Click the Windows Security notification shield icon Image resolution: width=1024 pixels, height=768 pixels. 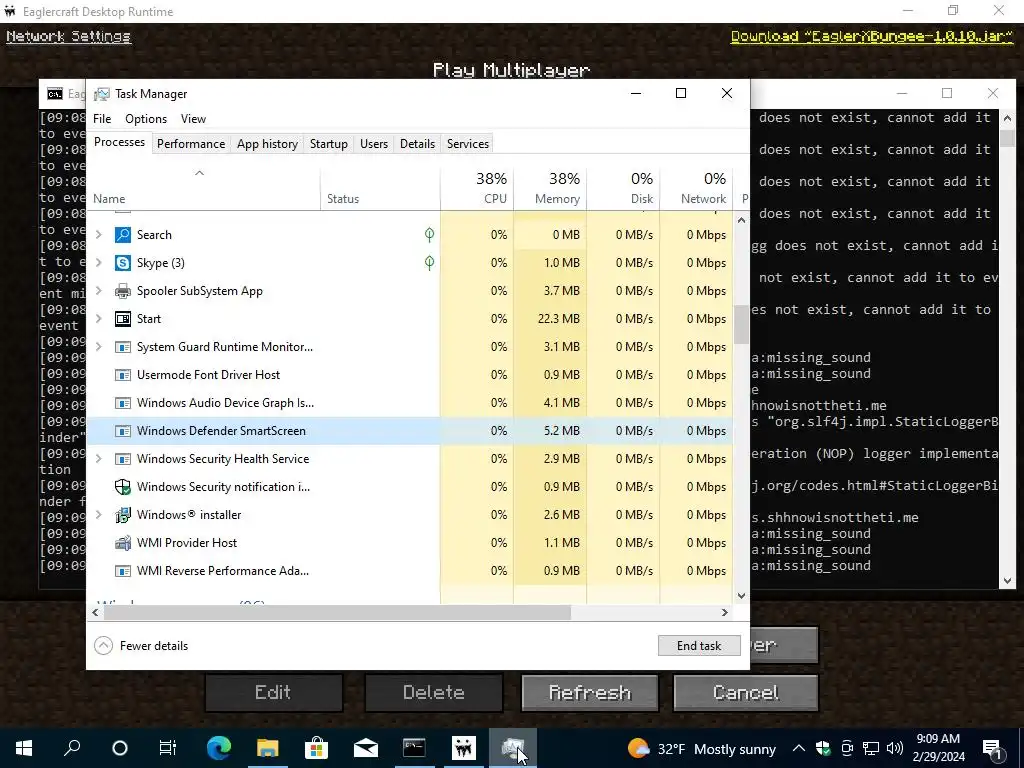(123, 487)
